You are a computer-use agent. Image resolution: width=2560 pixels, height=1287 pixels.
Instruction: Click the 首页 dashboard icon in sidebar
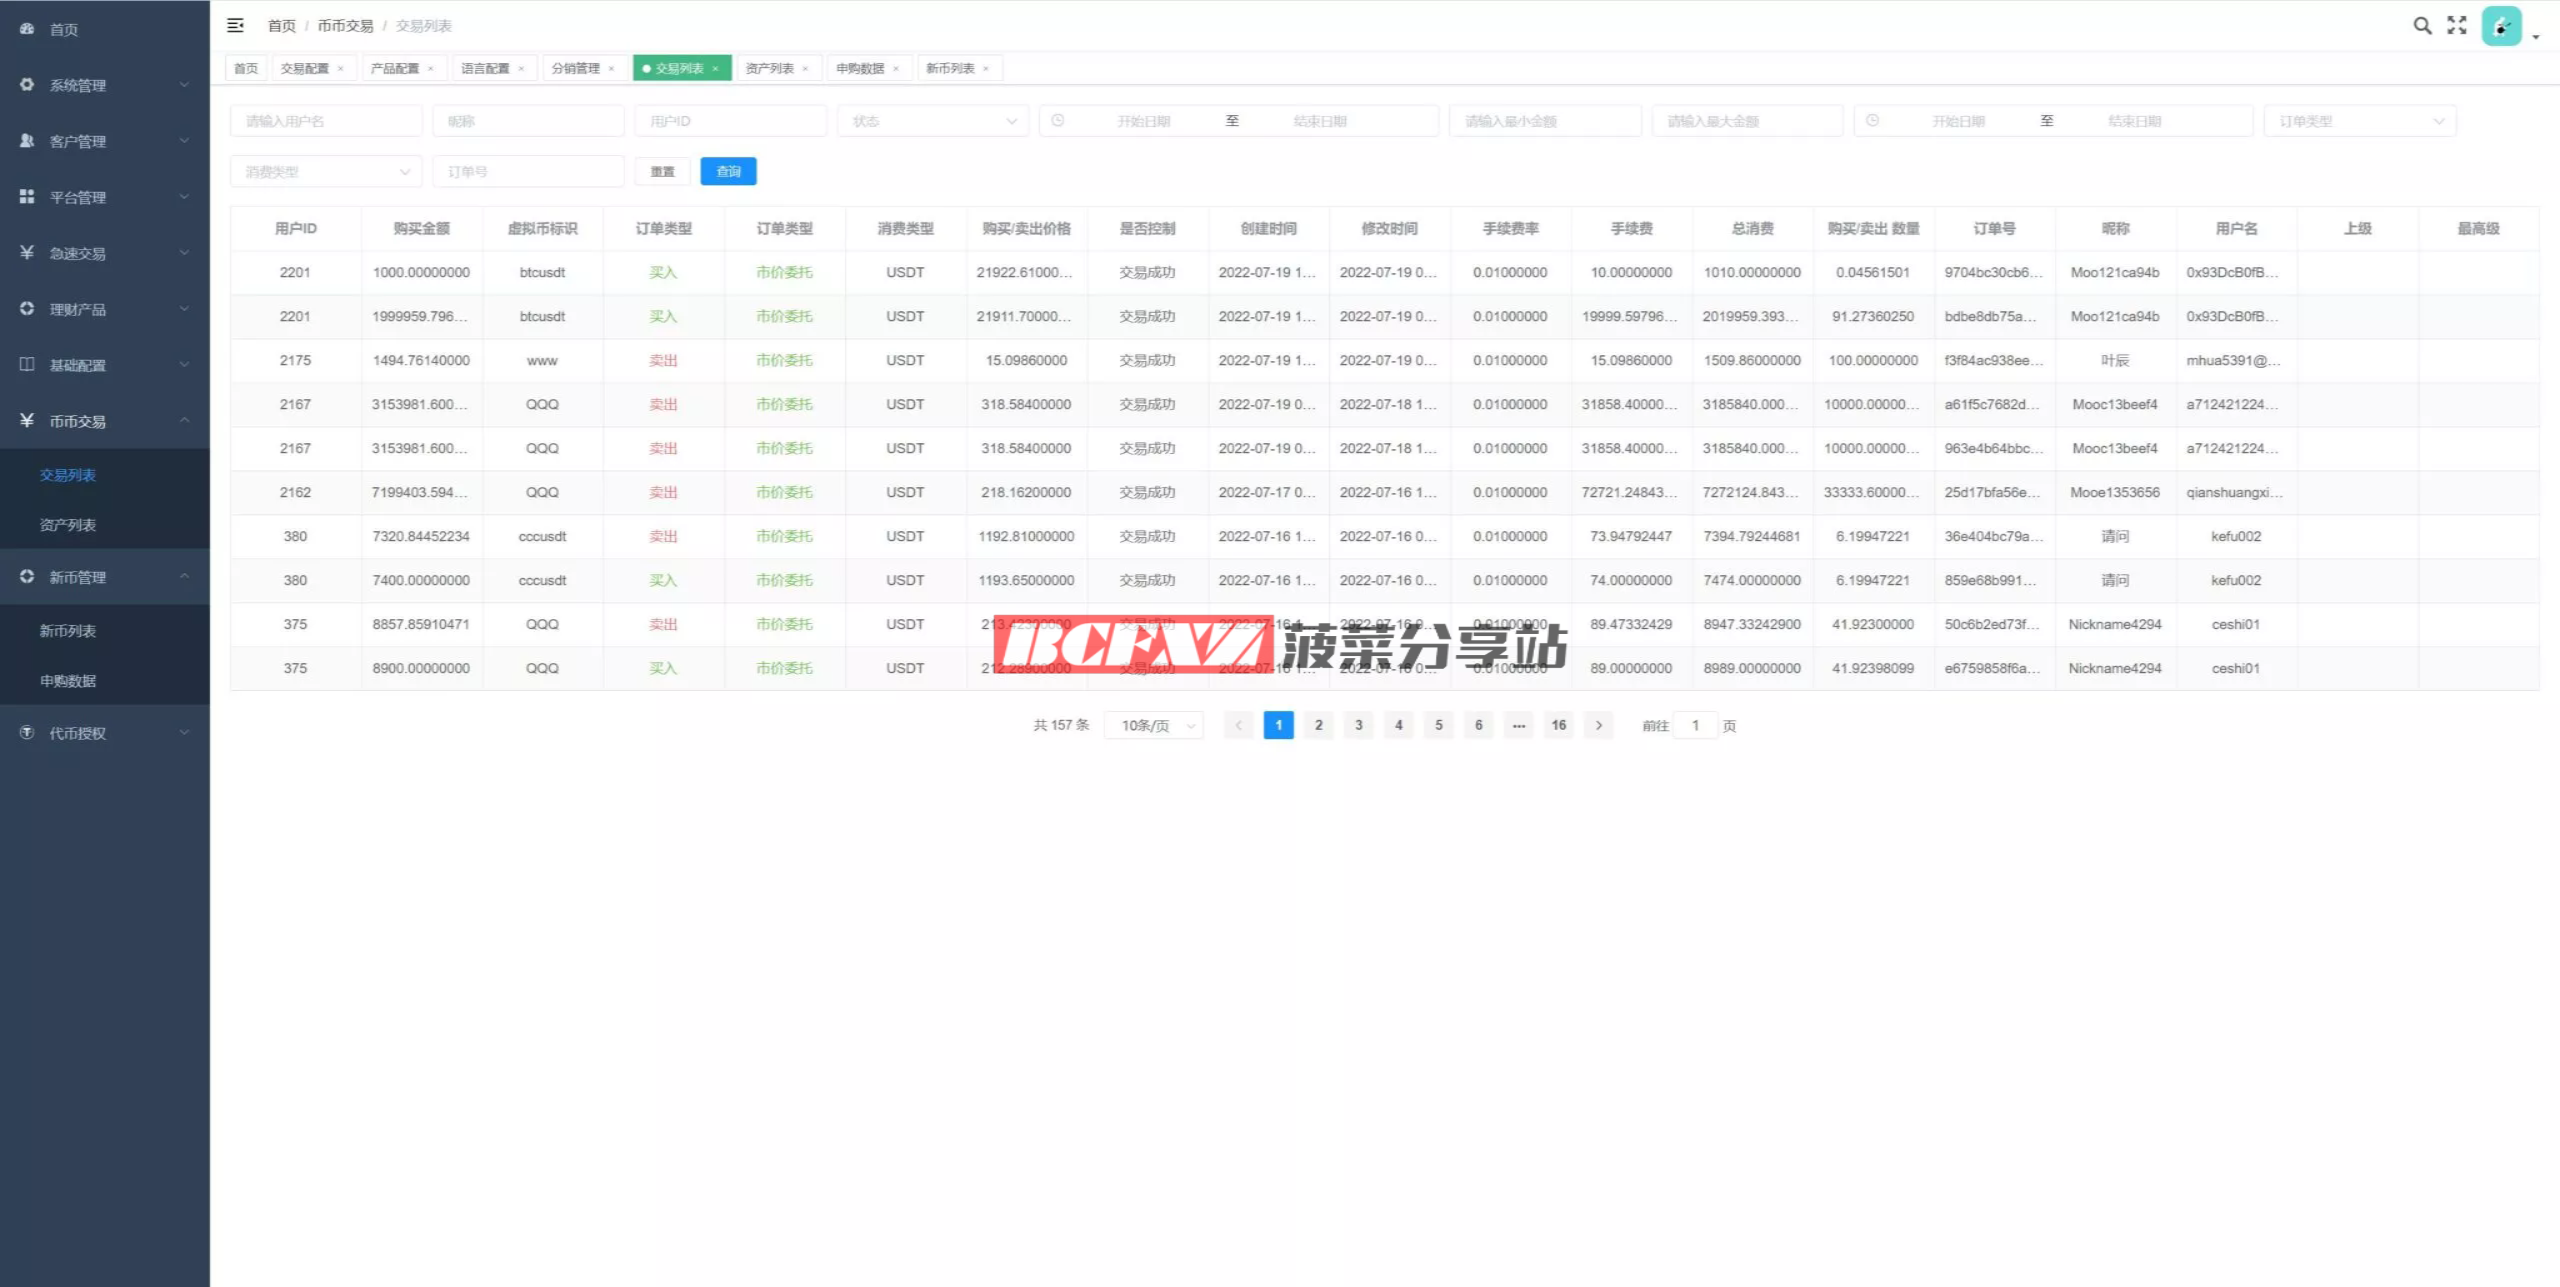click(27, 29)
